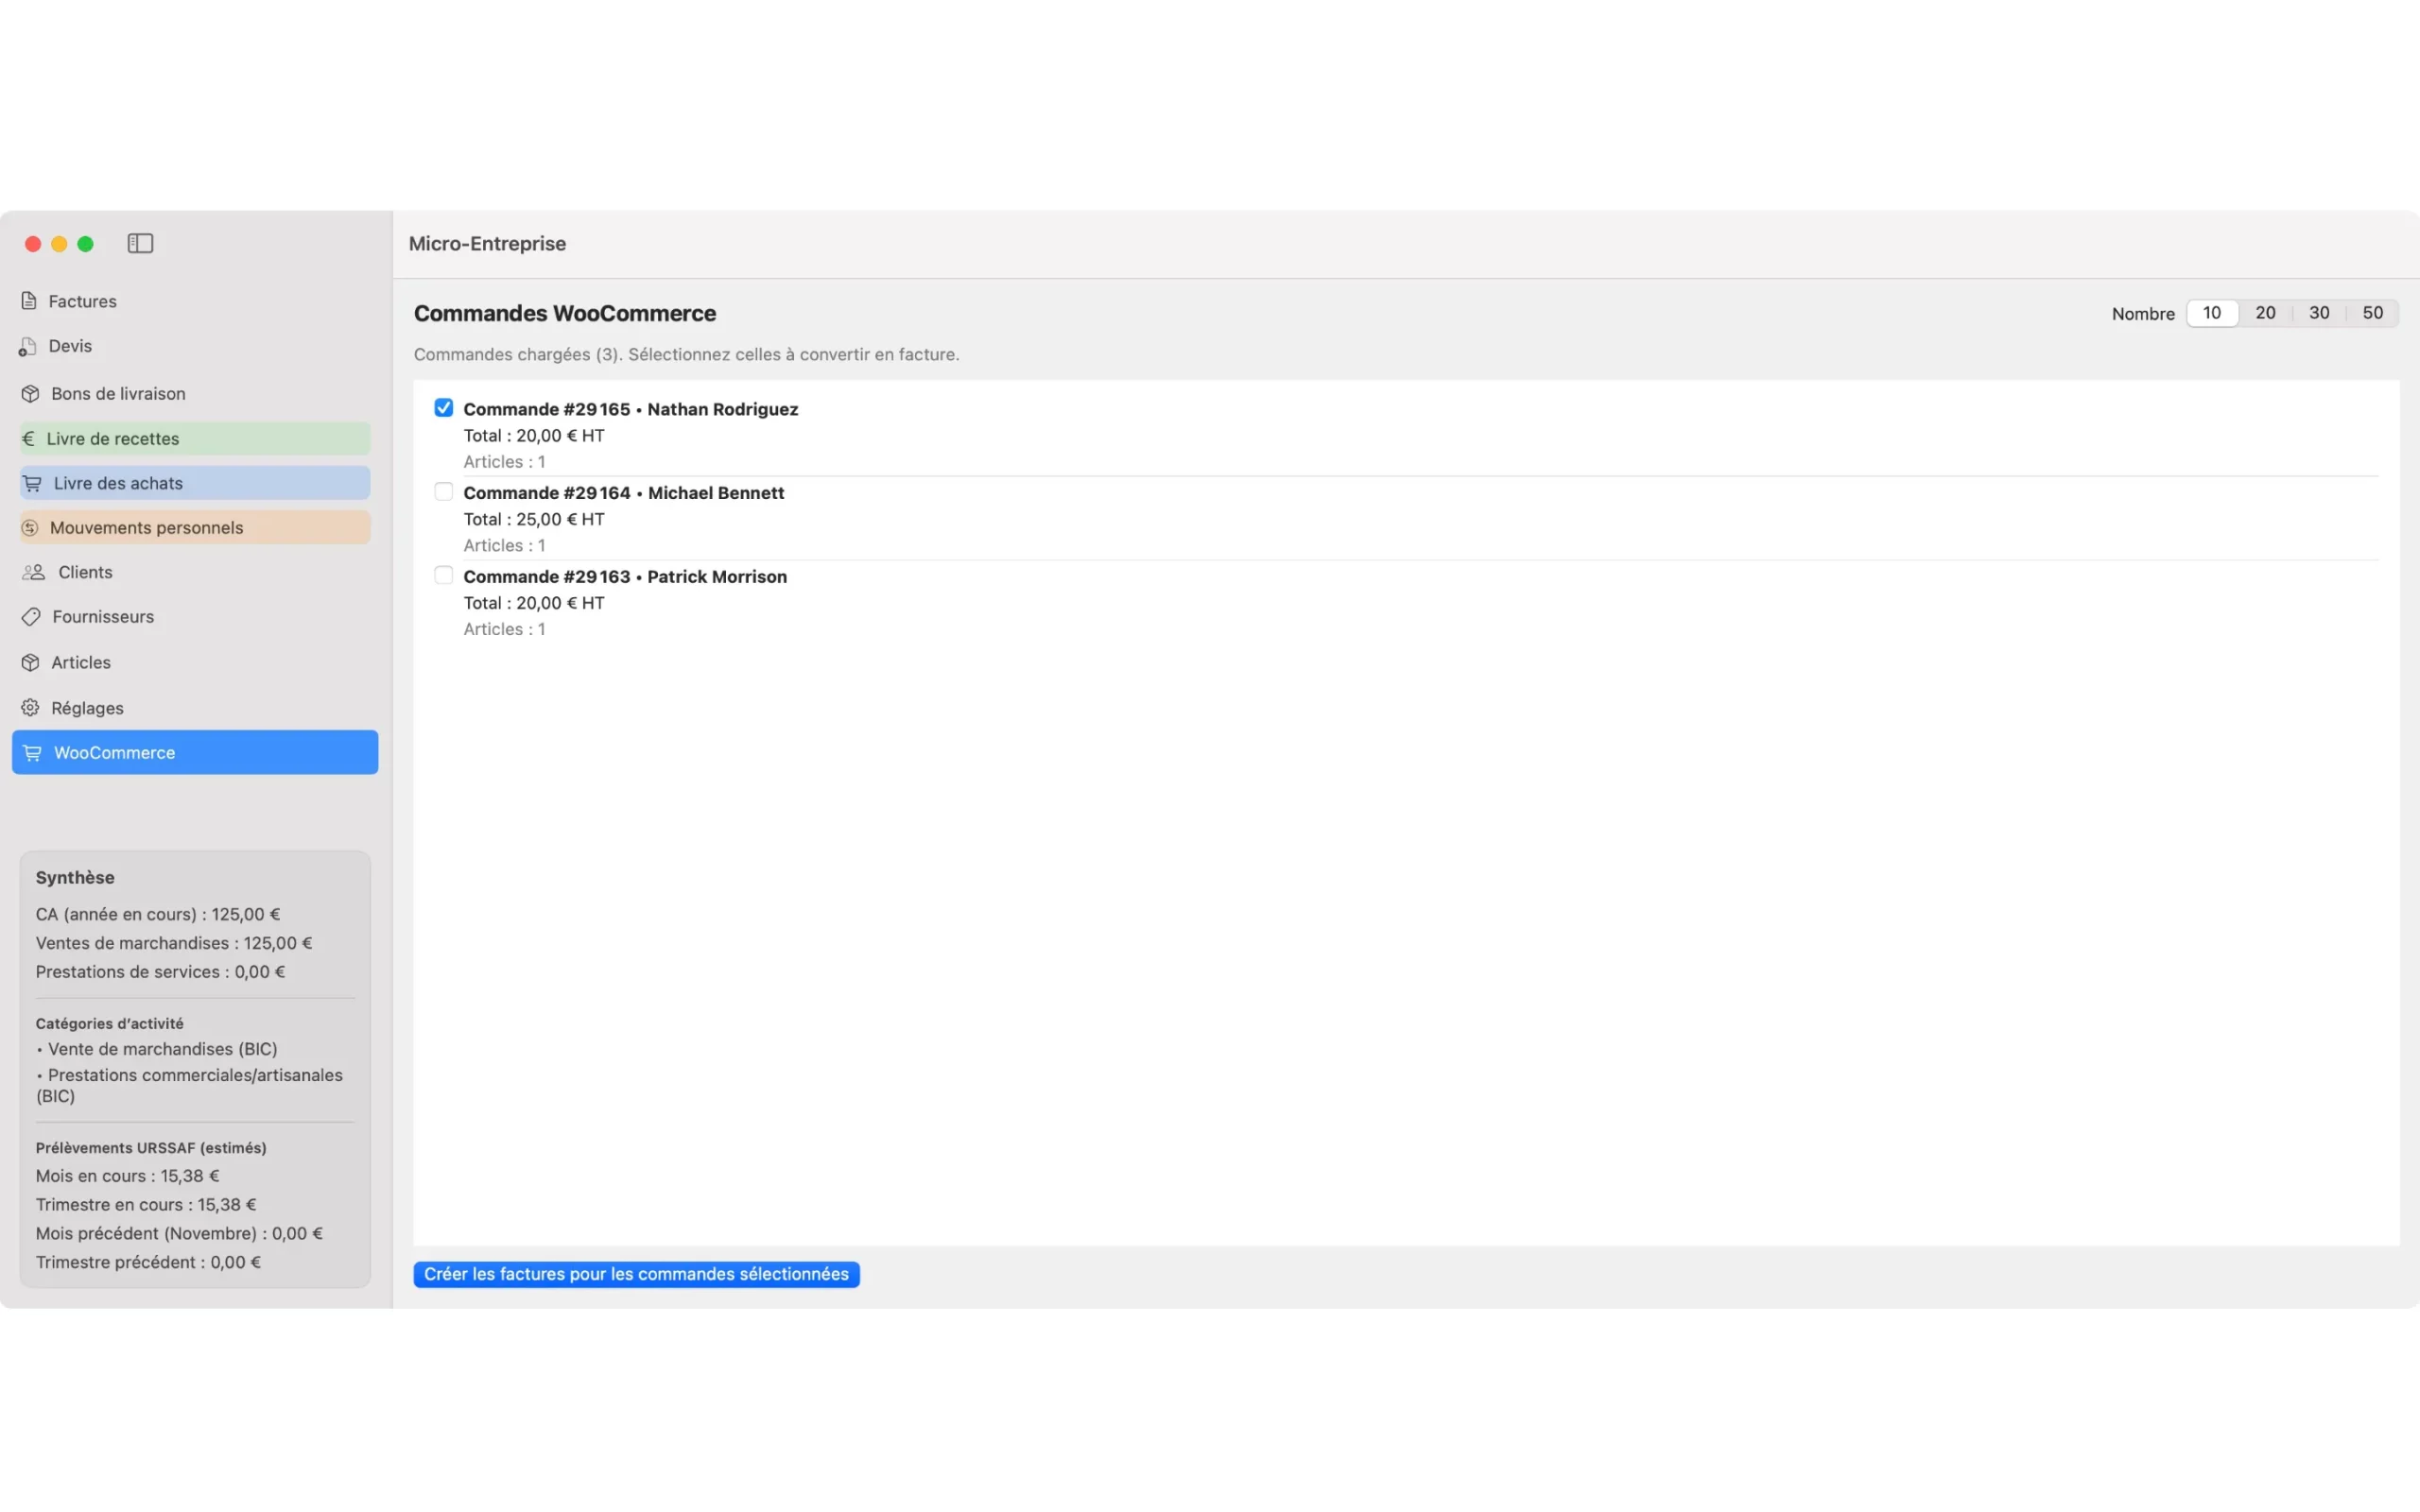Open Bons de livraison via package icon
Image resolution: width=2420 pixels, height=1512 pixels.
[x=29, y=393]
